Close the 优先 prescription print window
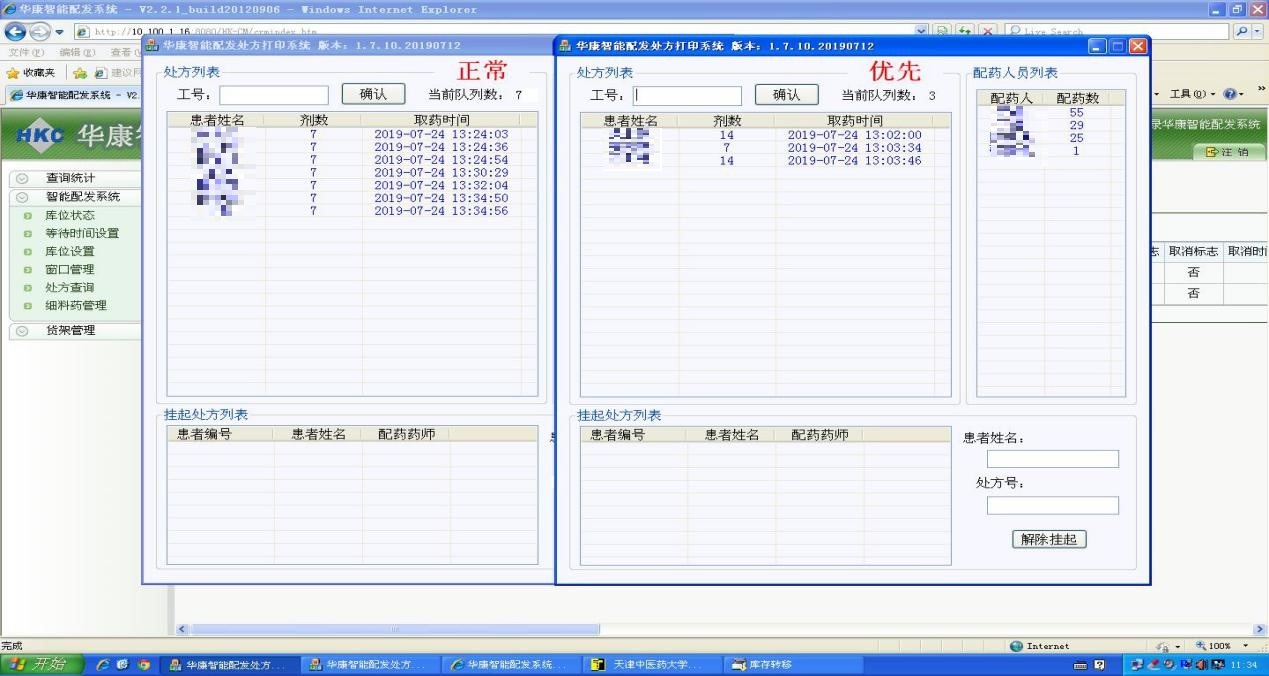Viewport: 1269px width, 676px height. tap(1137, 46)
